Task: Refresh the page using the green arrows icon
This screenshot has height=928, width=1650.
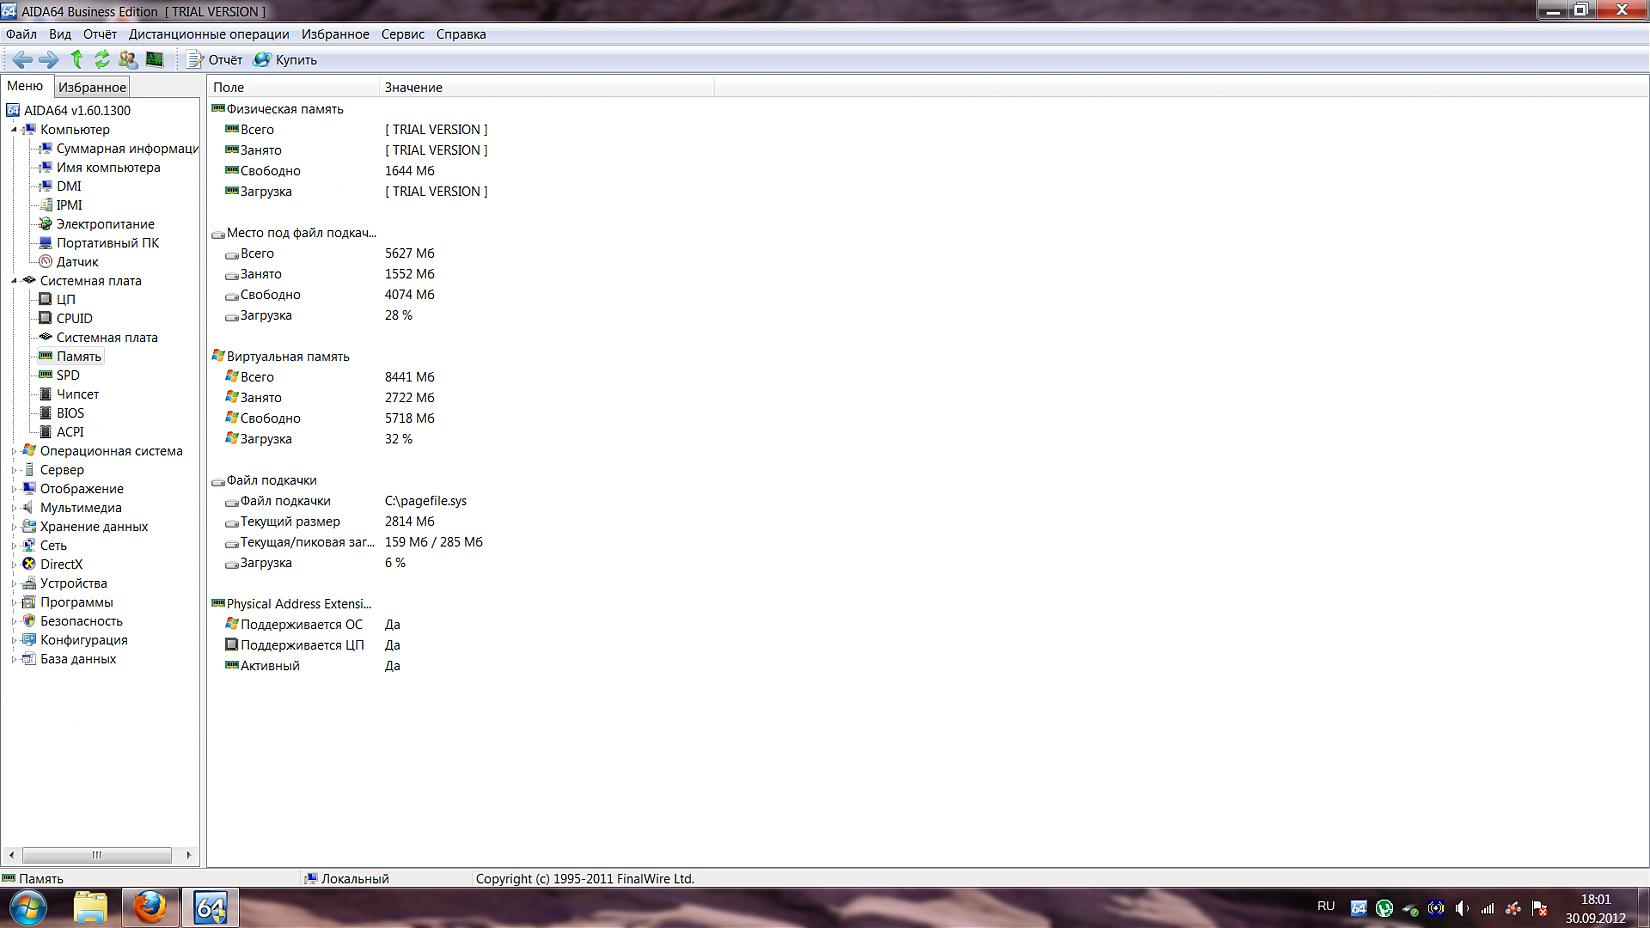Action: [101, 60]
